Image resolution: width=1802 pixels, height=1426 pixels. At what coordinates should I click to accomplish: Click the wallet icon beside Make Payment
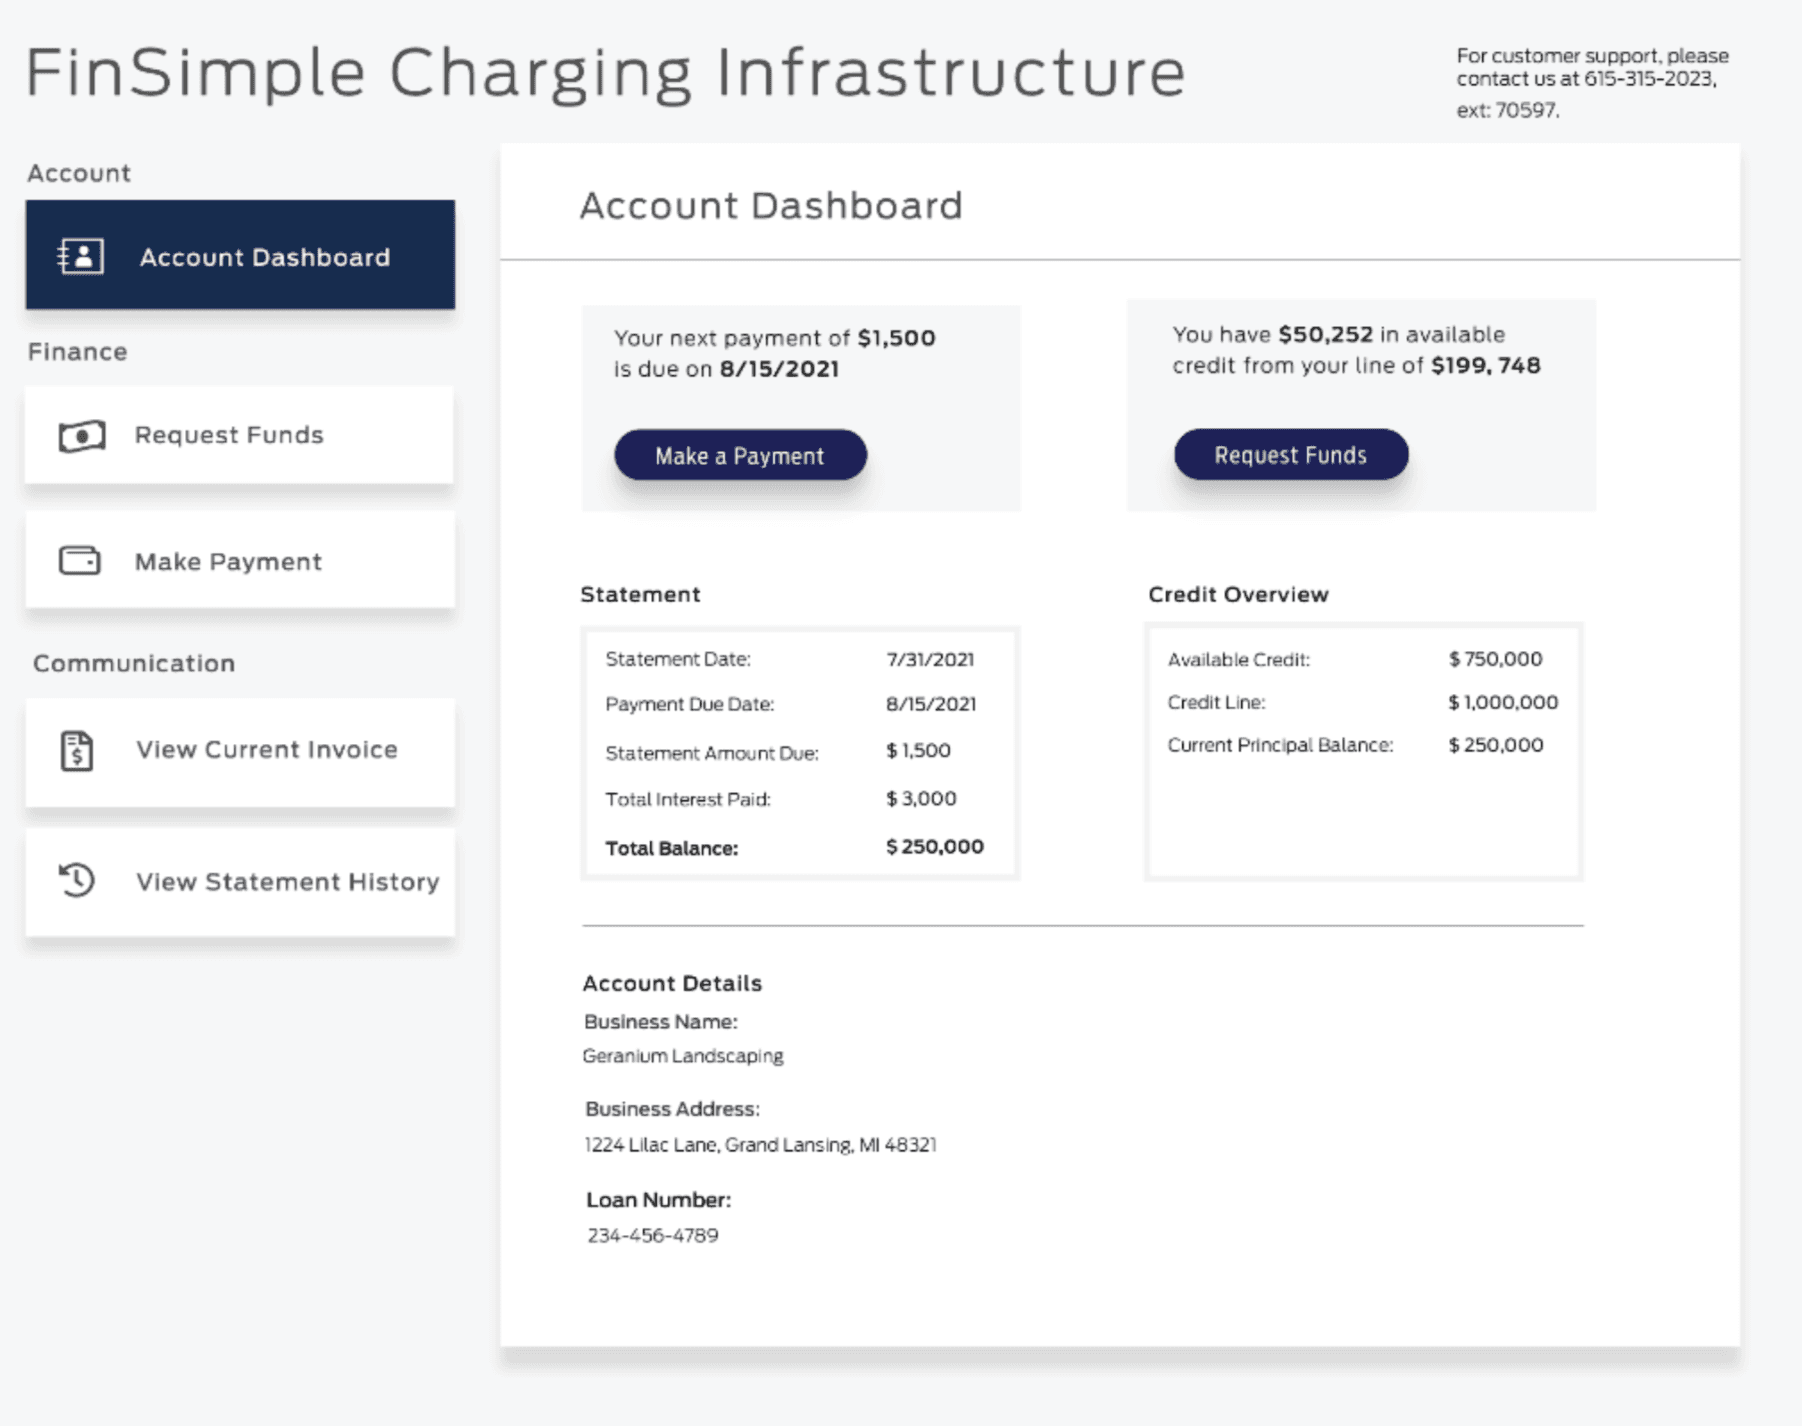79,561
